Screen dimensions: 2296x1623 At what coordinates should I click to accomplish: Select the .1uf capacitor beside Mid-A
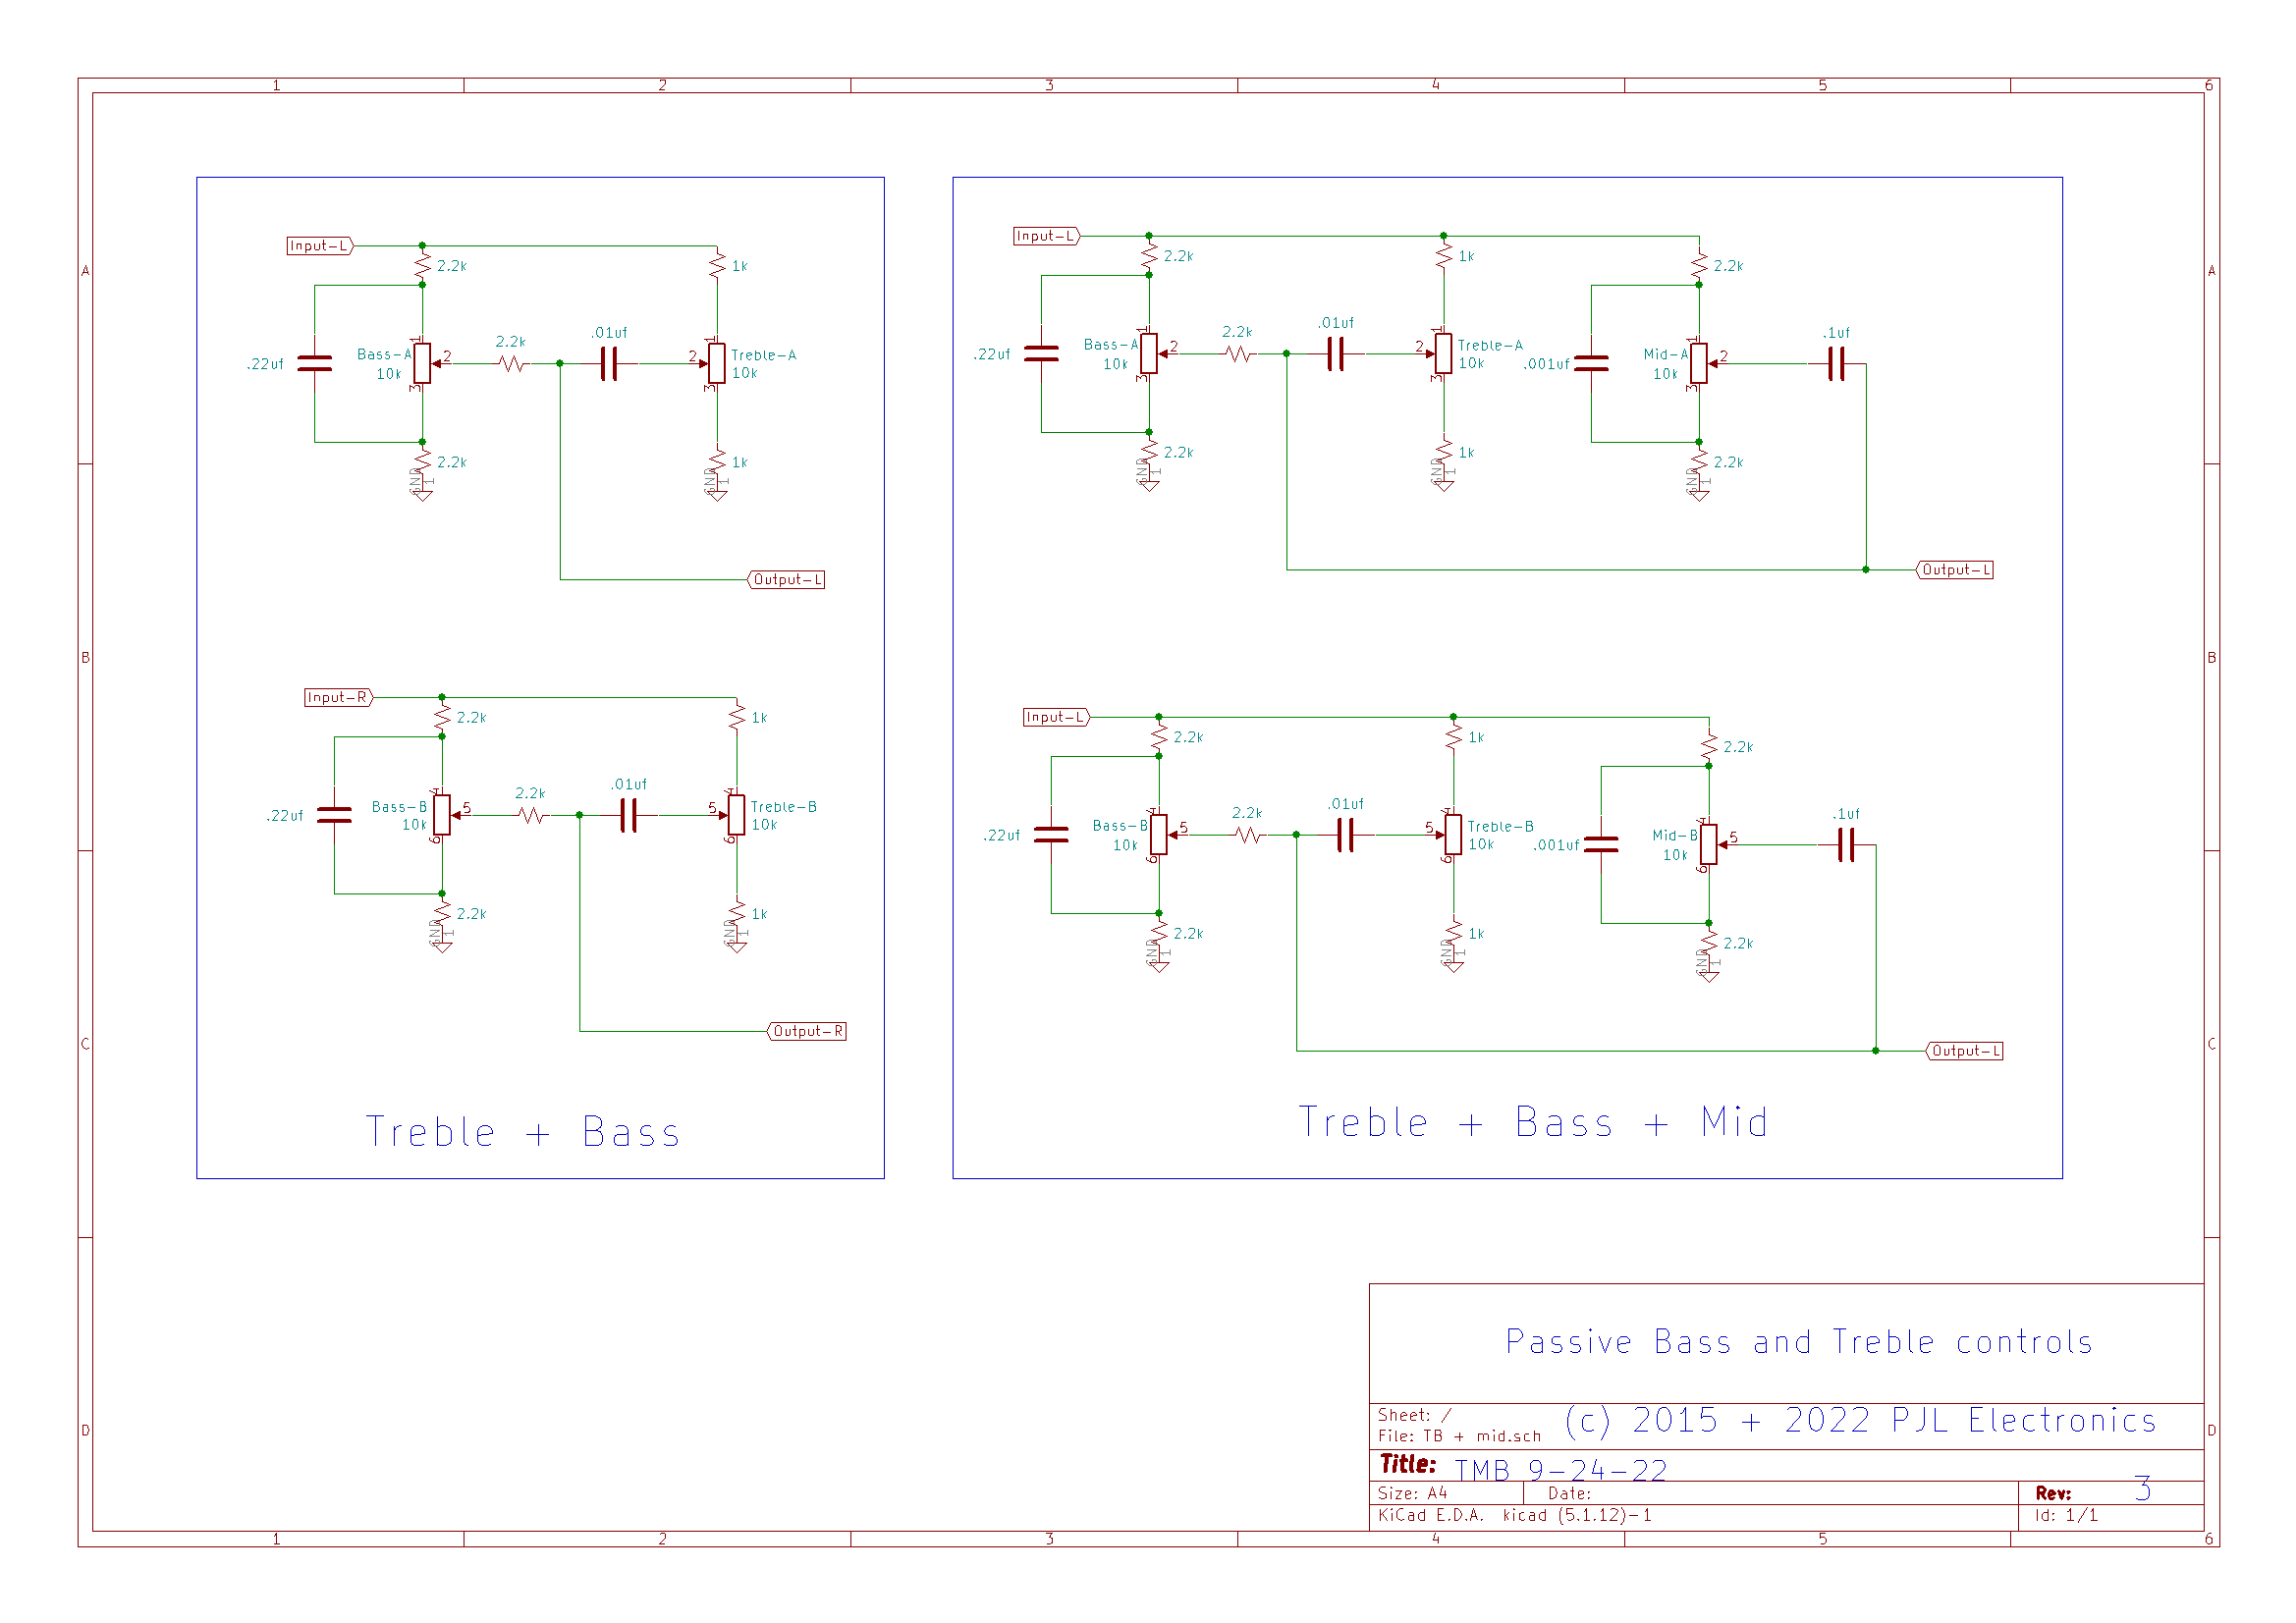[x=1836, y=364]
